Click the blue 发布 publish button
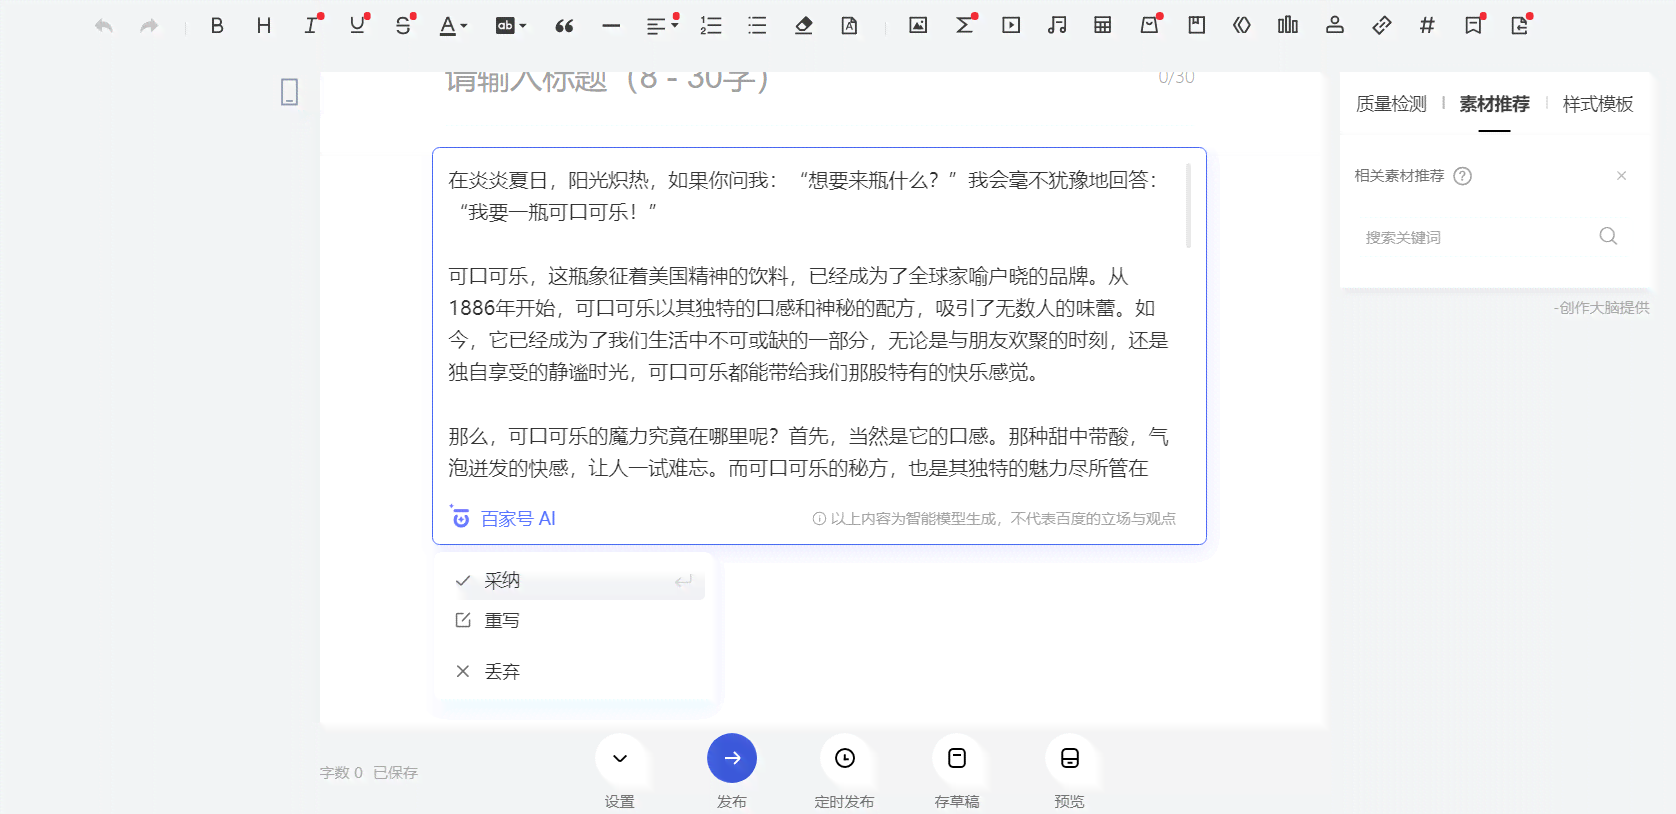 click(x=732, y=759)
